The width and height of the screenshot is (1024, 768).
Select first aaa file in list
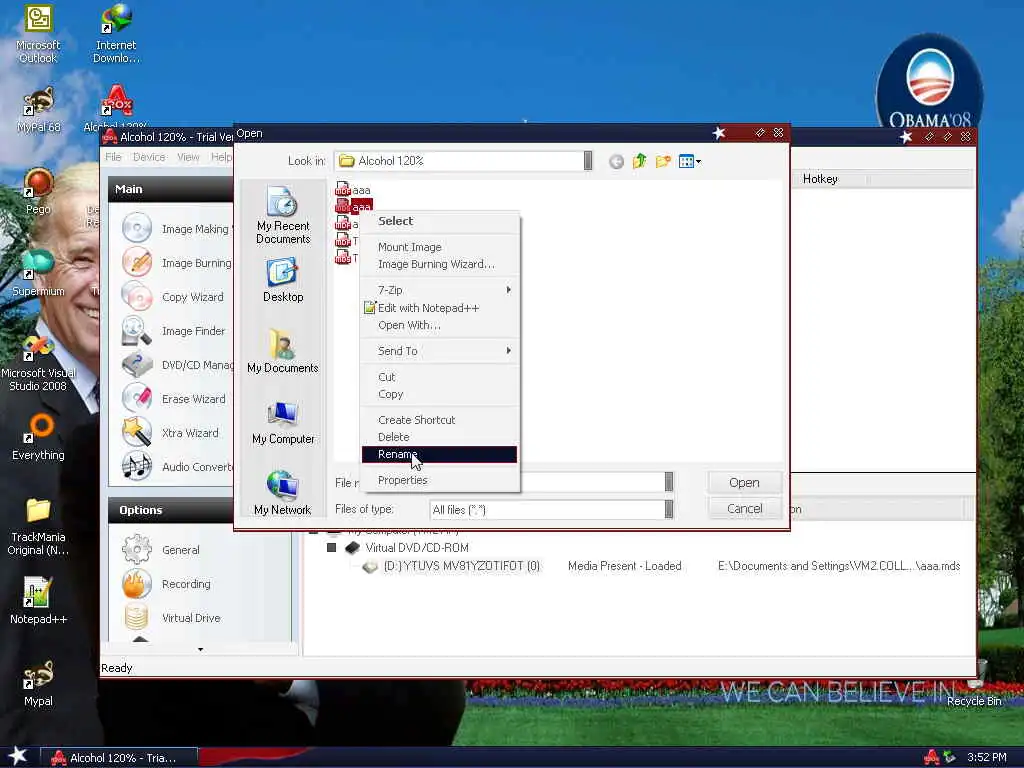[353, 190]
